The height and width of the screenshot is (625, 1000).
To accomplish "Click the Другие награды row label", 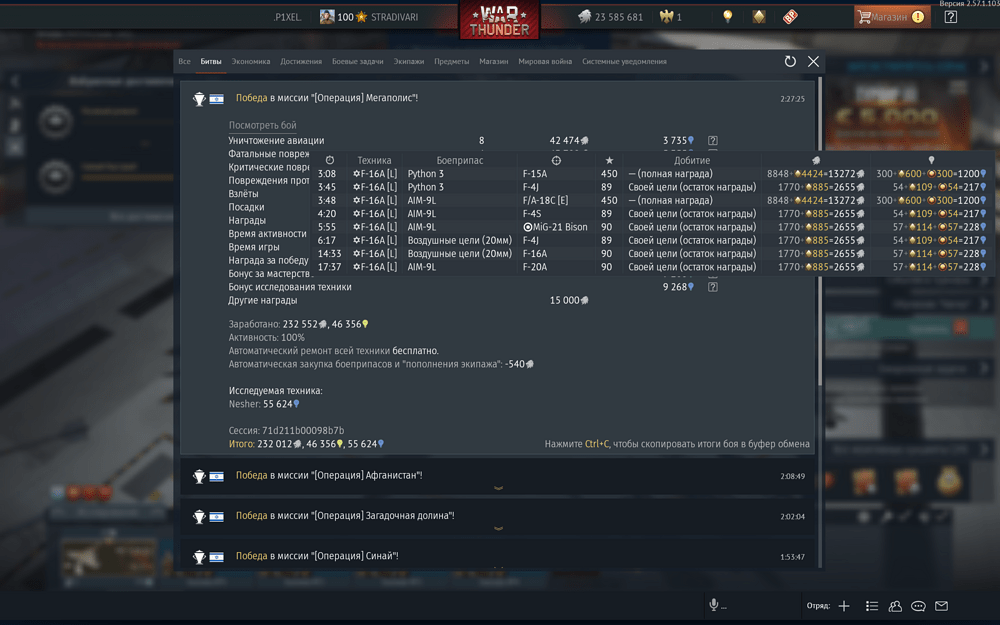I will [263, 300].
